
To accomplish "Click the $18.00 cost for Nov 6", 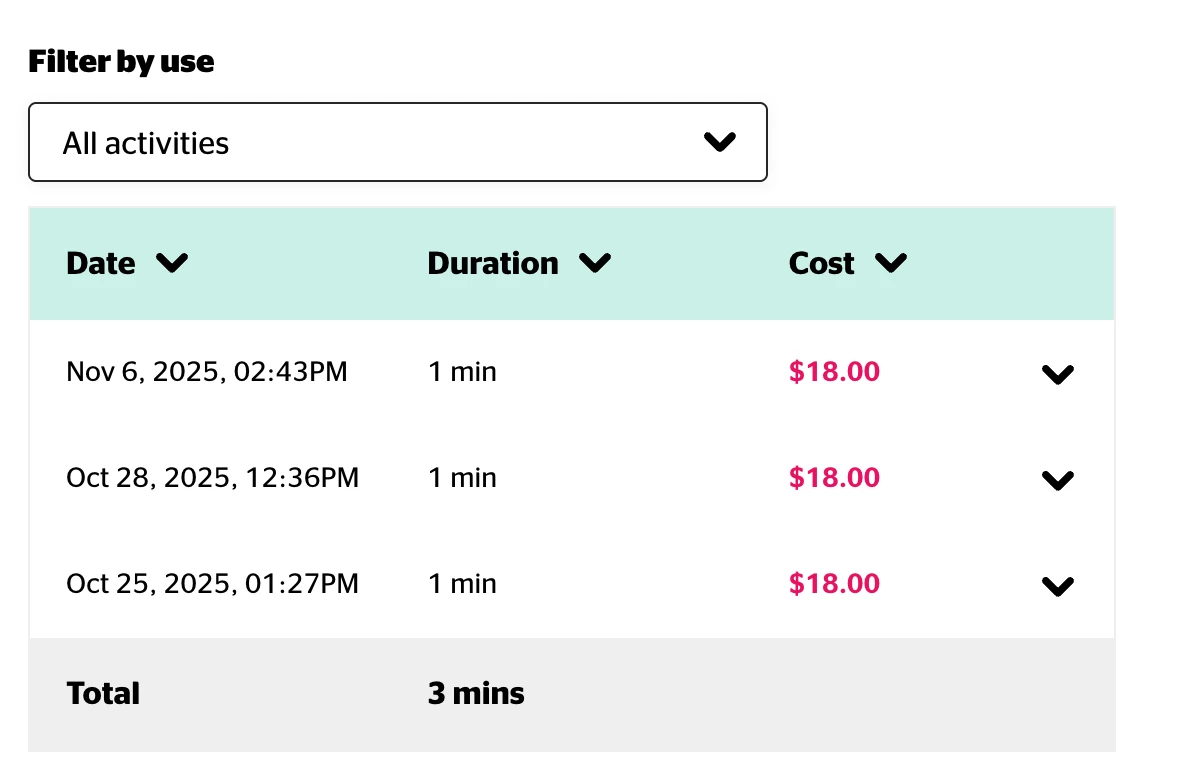I will coord(834,372).
